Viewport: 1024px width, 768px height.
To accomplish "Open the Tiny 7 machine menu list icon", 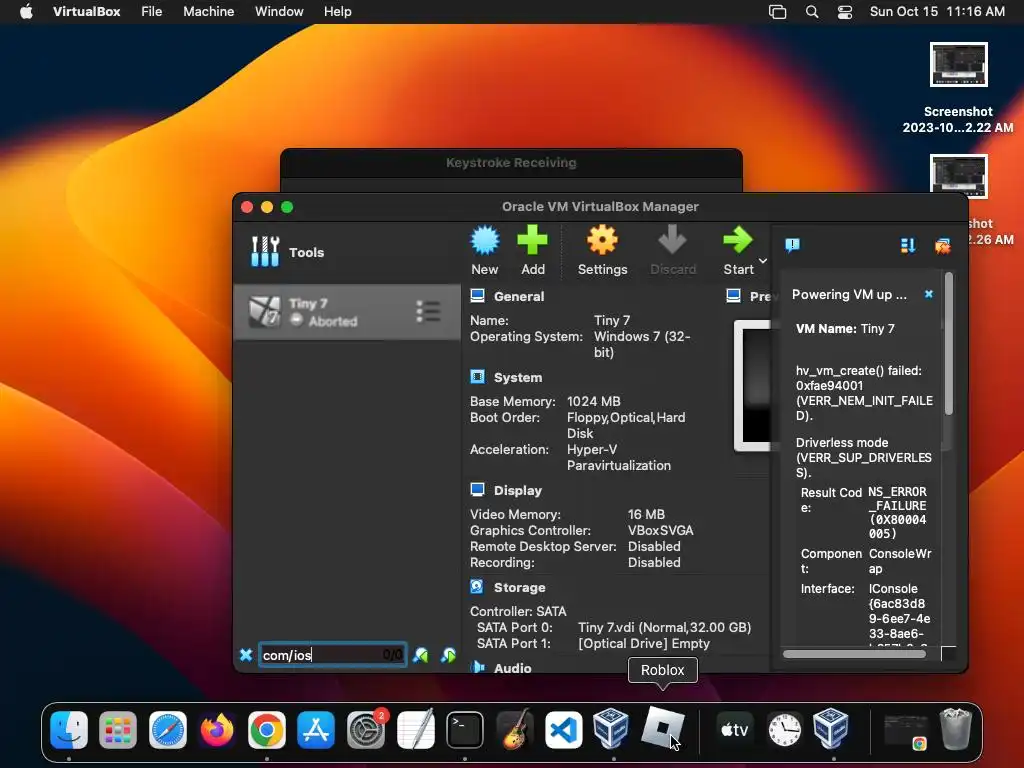I will (x=428, y=312).
